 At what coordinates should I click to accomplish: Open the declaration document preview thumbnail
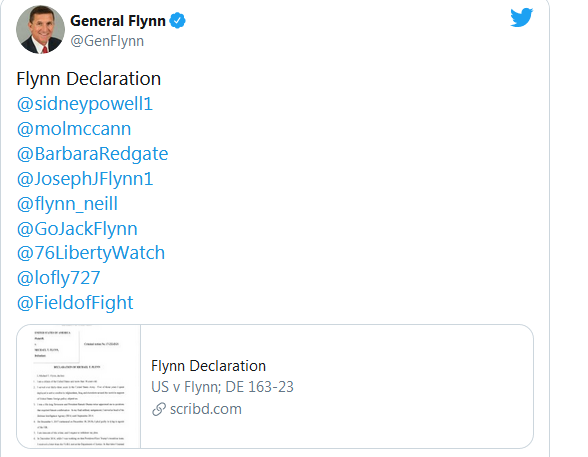pyautogui.click(x=79, y=387)
